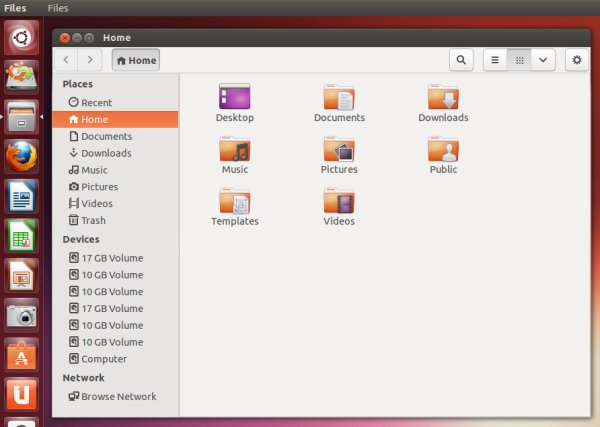Image resolution: width=600 pixels, height=427 pixels.
Task: Open the Templates folder icon
Action: 235,202
